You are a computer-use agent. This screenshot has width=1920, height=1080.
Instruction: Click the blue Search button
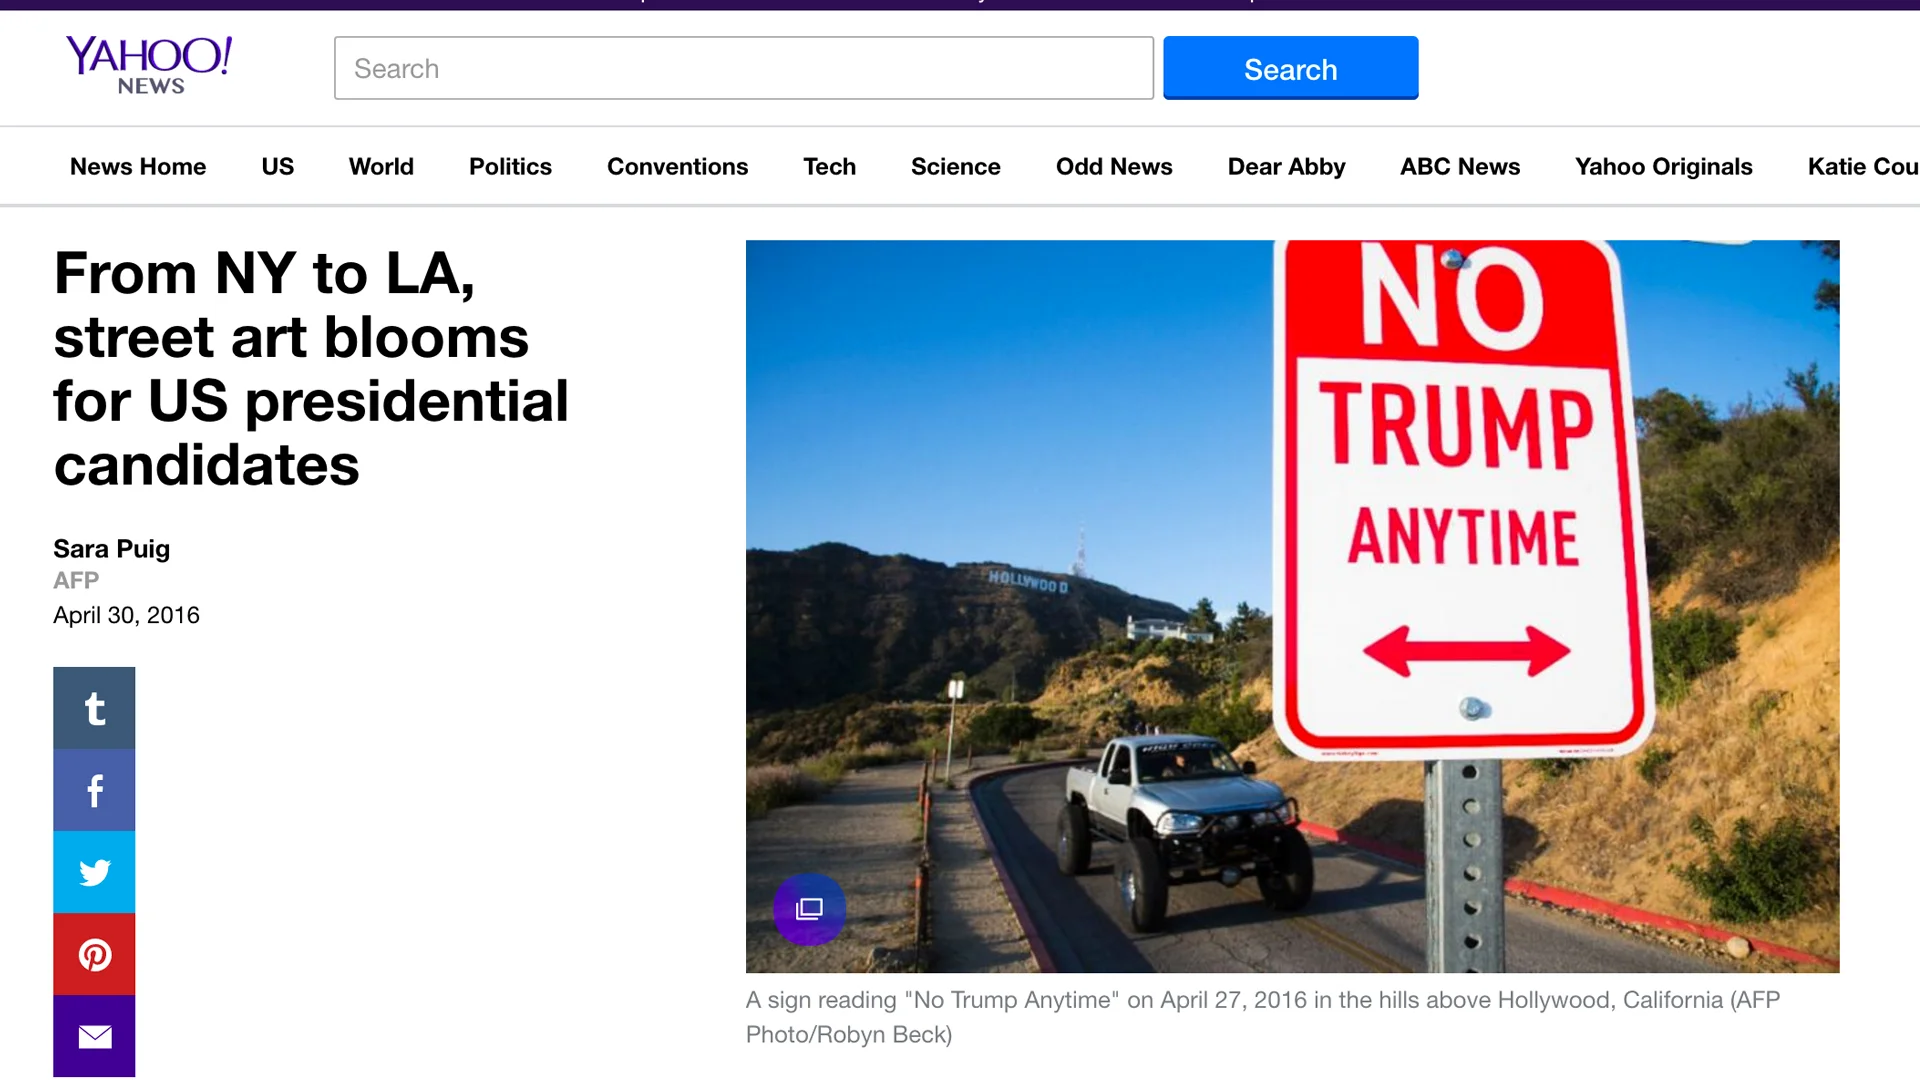(1290, 68)
